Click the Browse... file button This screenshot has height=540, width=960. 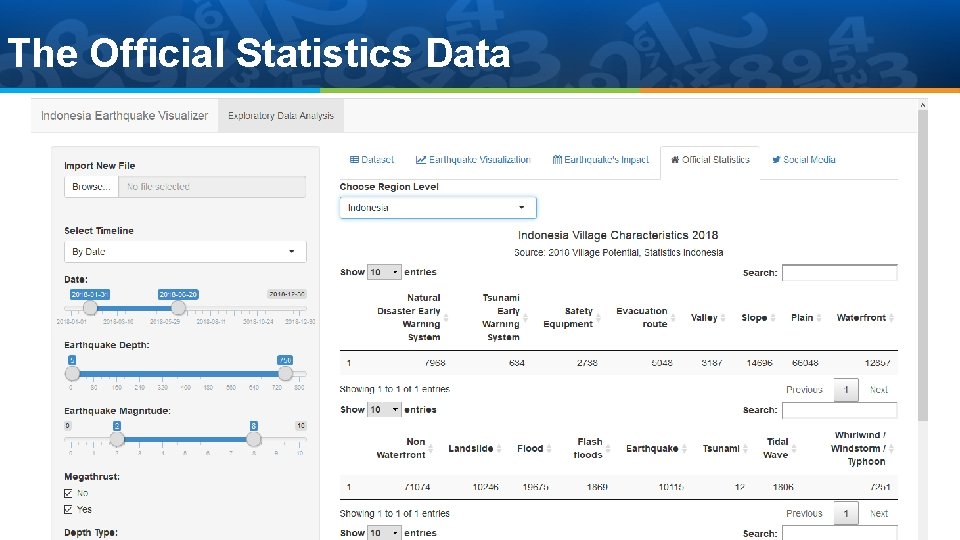(91, 187)
